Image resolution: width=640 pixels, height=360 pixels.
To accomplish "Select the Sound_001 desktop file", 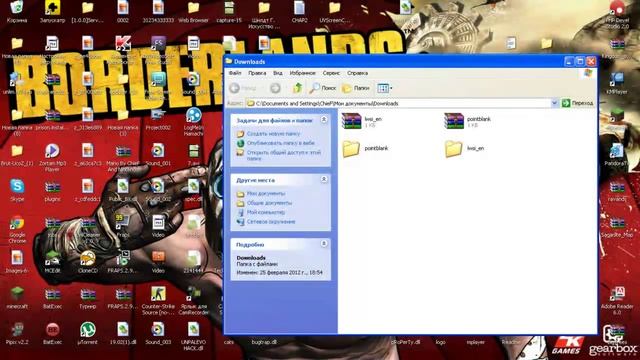I will [x=158, y=154].
